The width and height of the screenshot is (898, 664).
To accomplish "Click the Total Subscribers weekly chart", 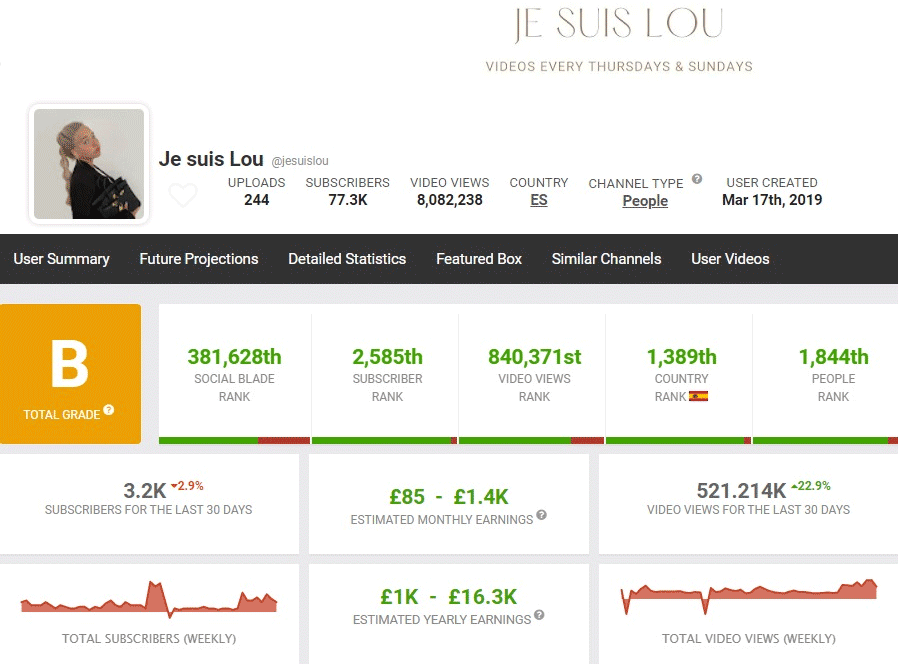I will click(x=149, y=600).
